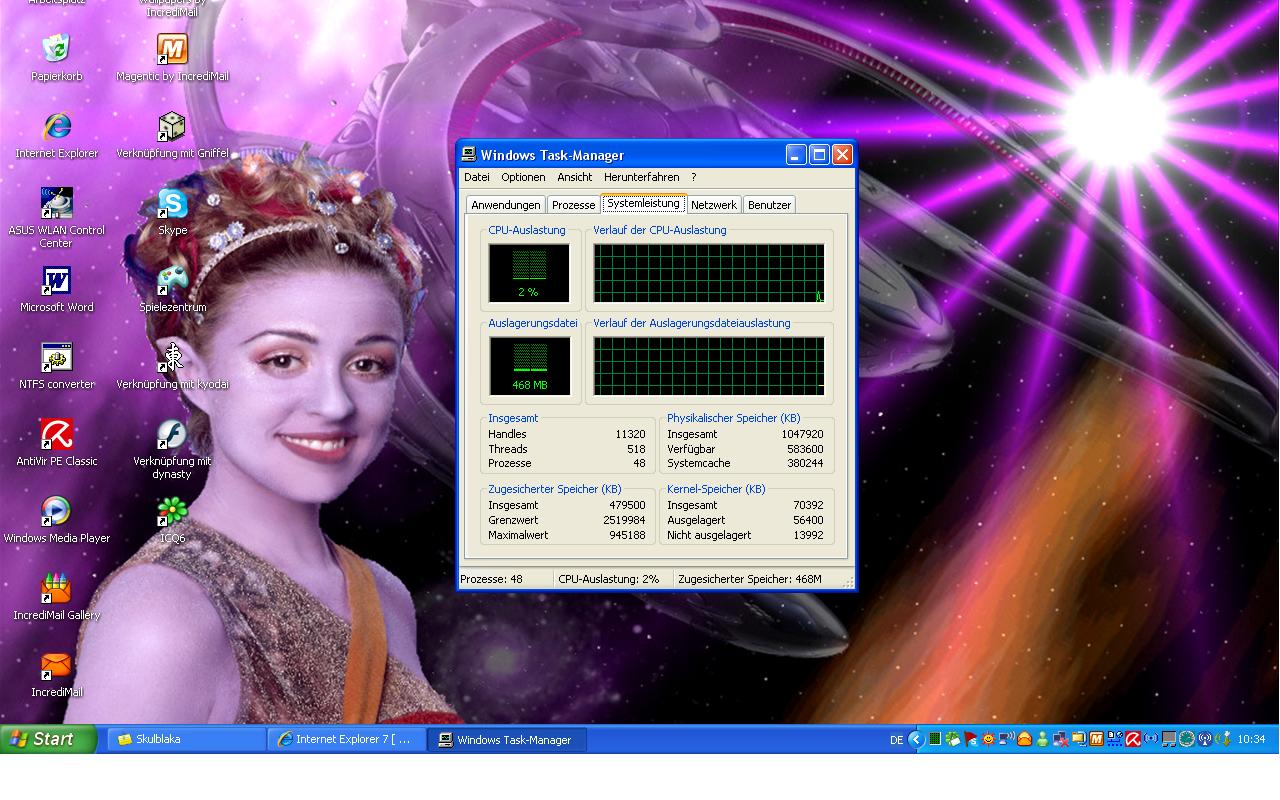This screenshot has height=800, width=1280.
Task: Open the Ansicht menu
Action: coord(574,177)
